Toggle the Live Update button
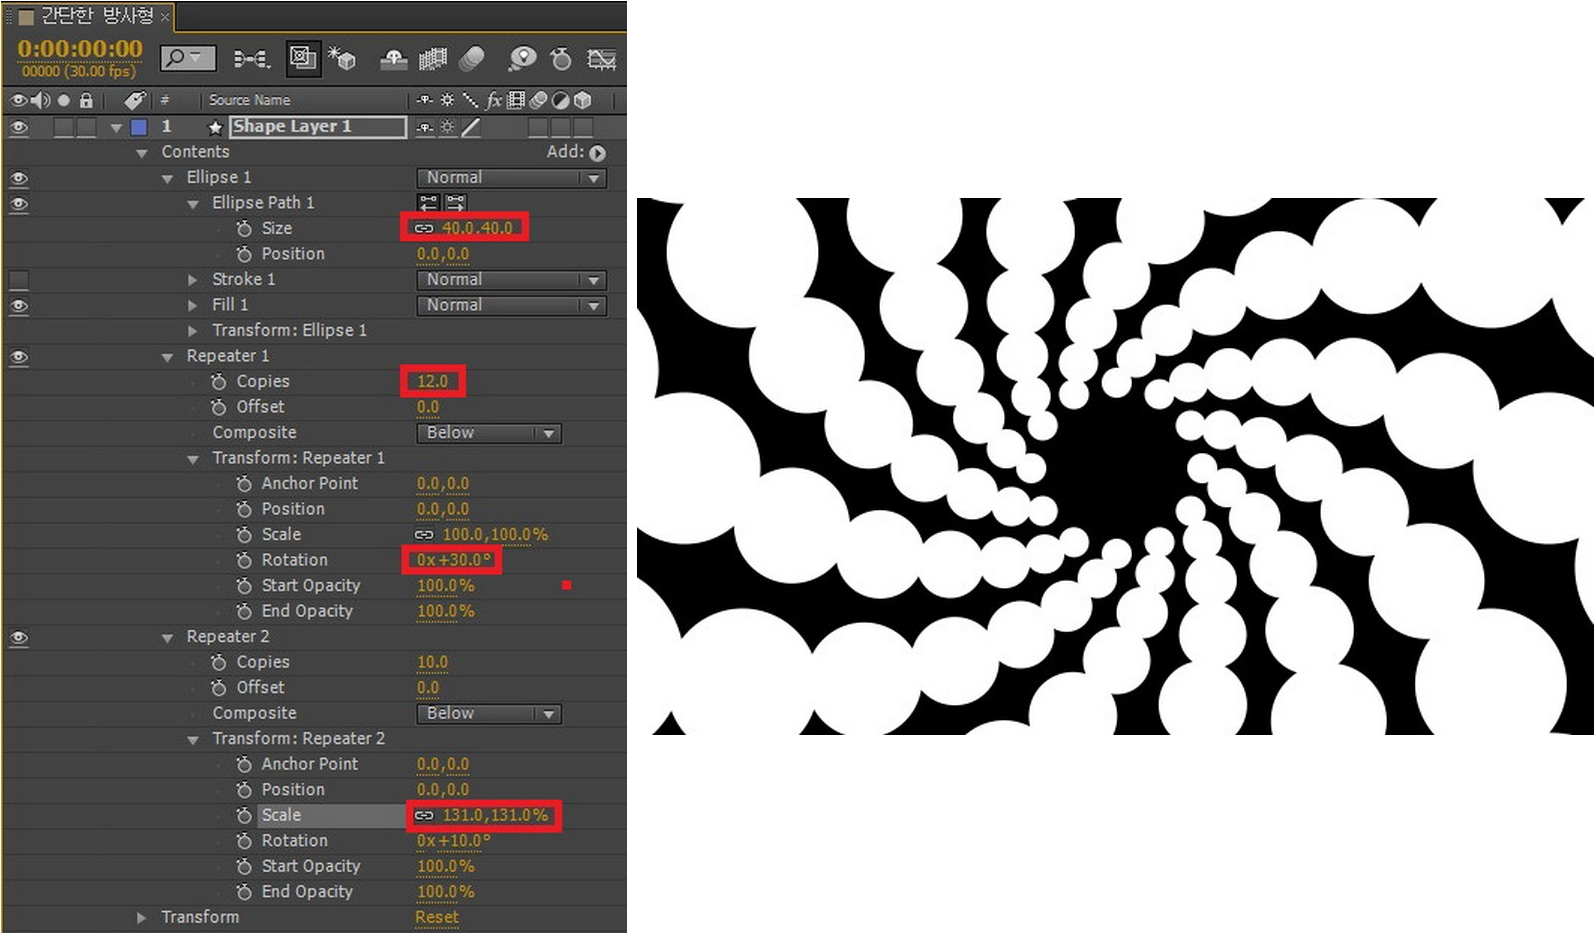 [x=302, y=58]
